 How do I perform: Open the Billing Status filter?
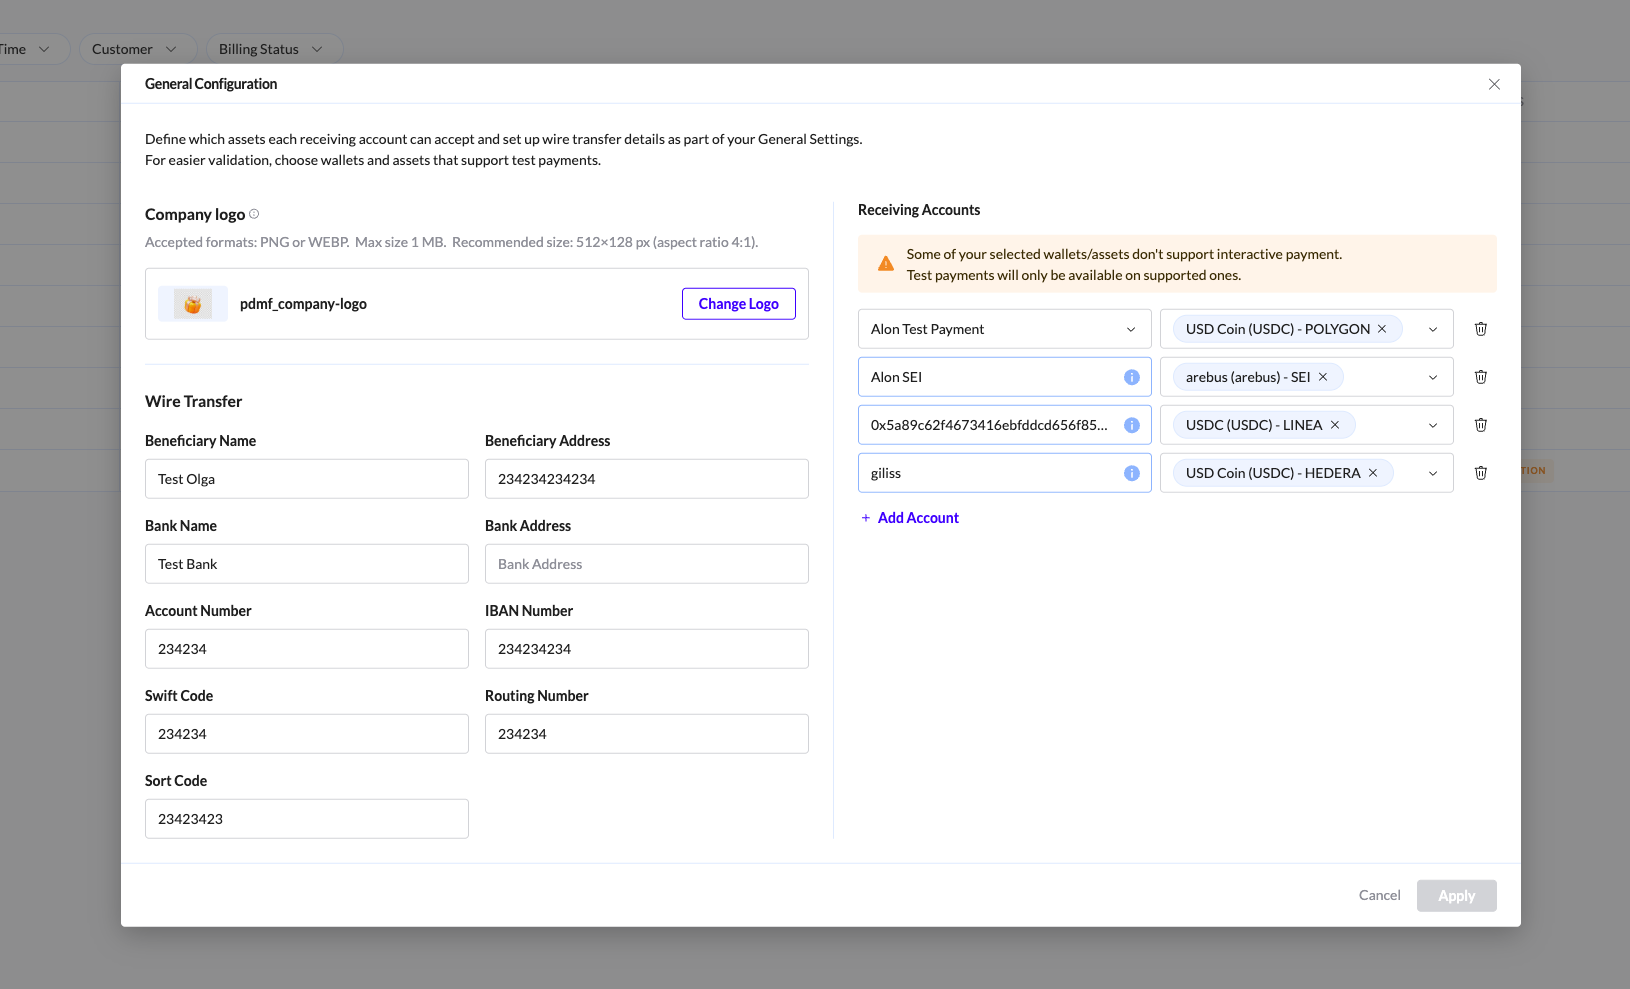point(272,49)
